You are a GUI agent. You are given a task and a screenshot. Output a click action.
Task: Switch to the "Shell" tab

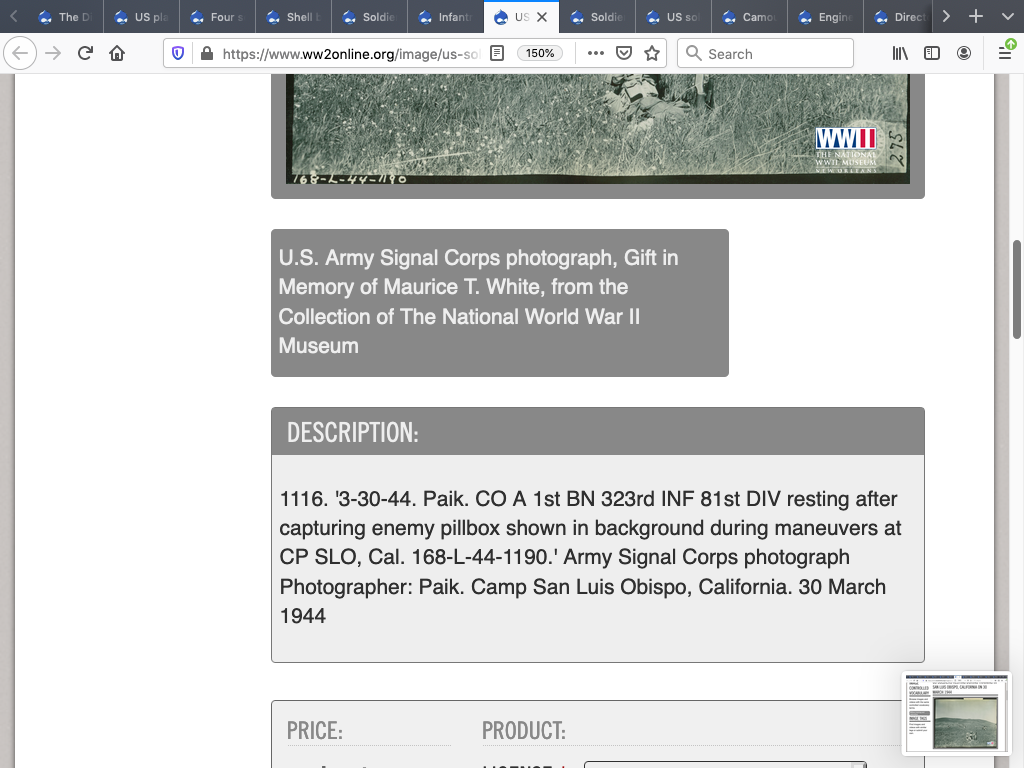point(294,17)
